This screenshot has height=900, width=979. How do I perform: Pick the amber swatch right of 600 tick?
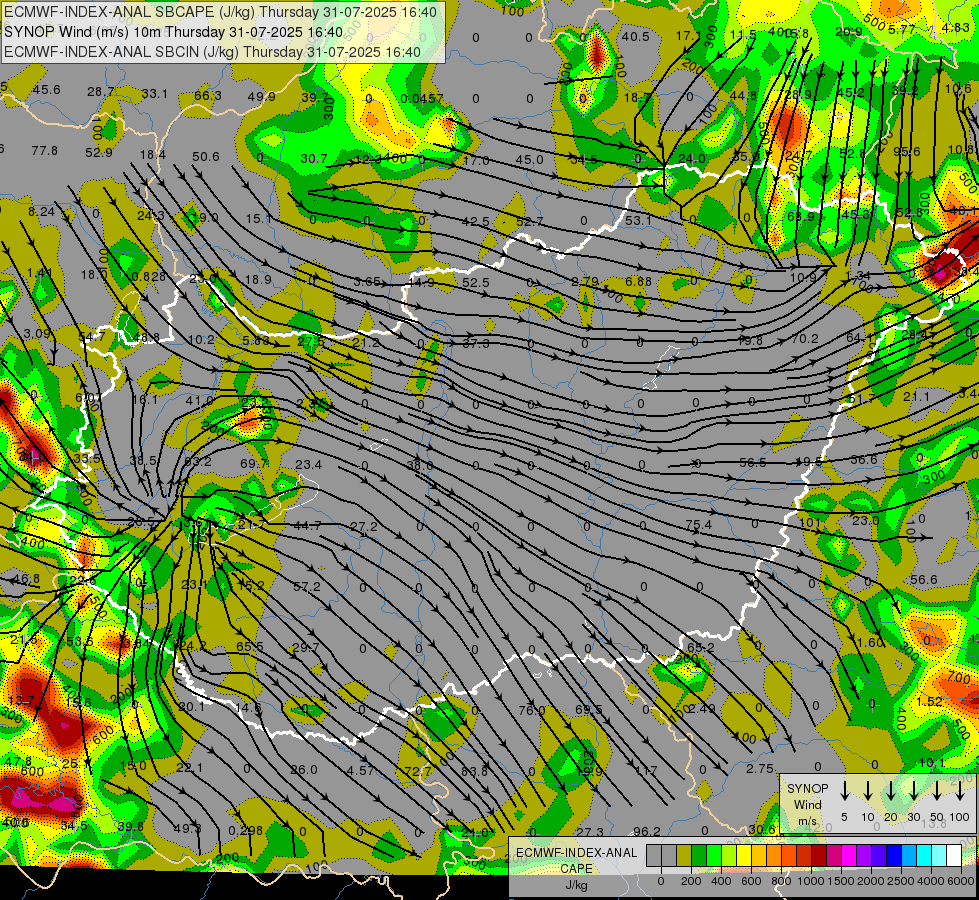tap(759, 855)
